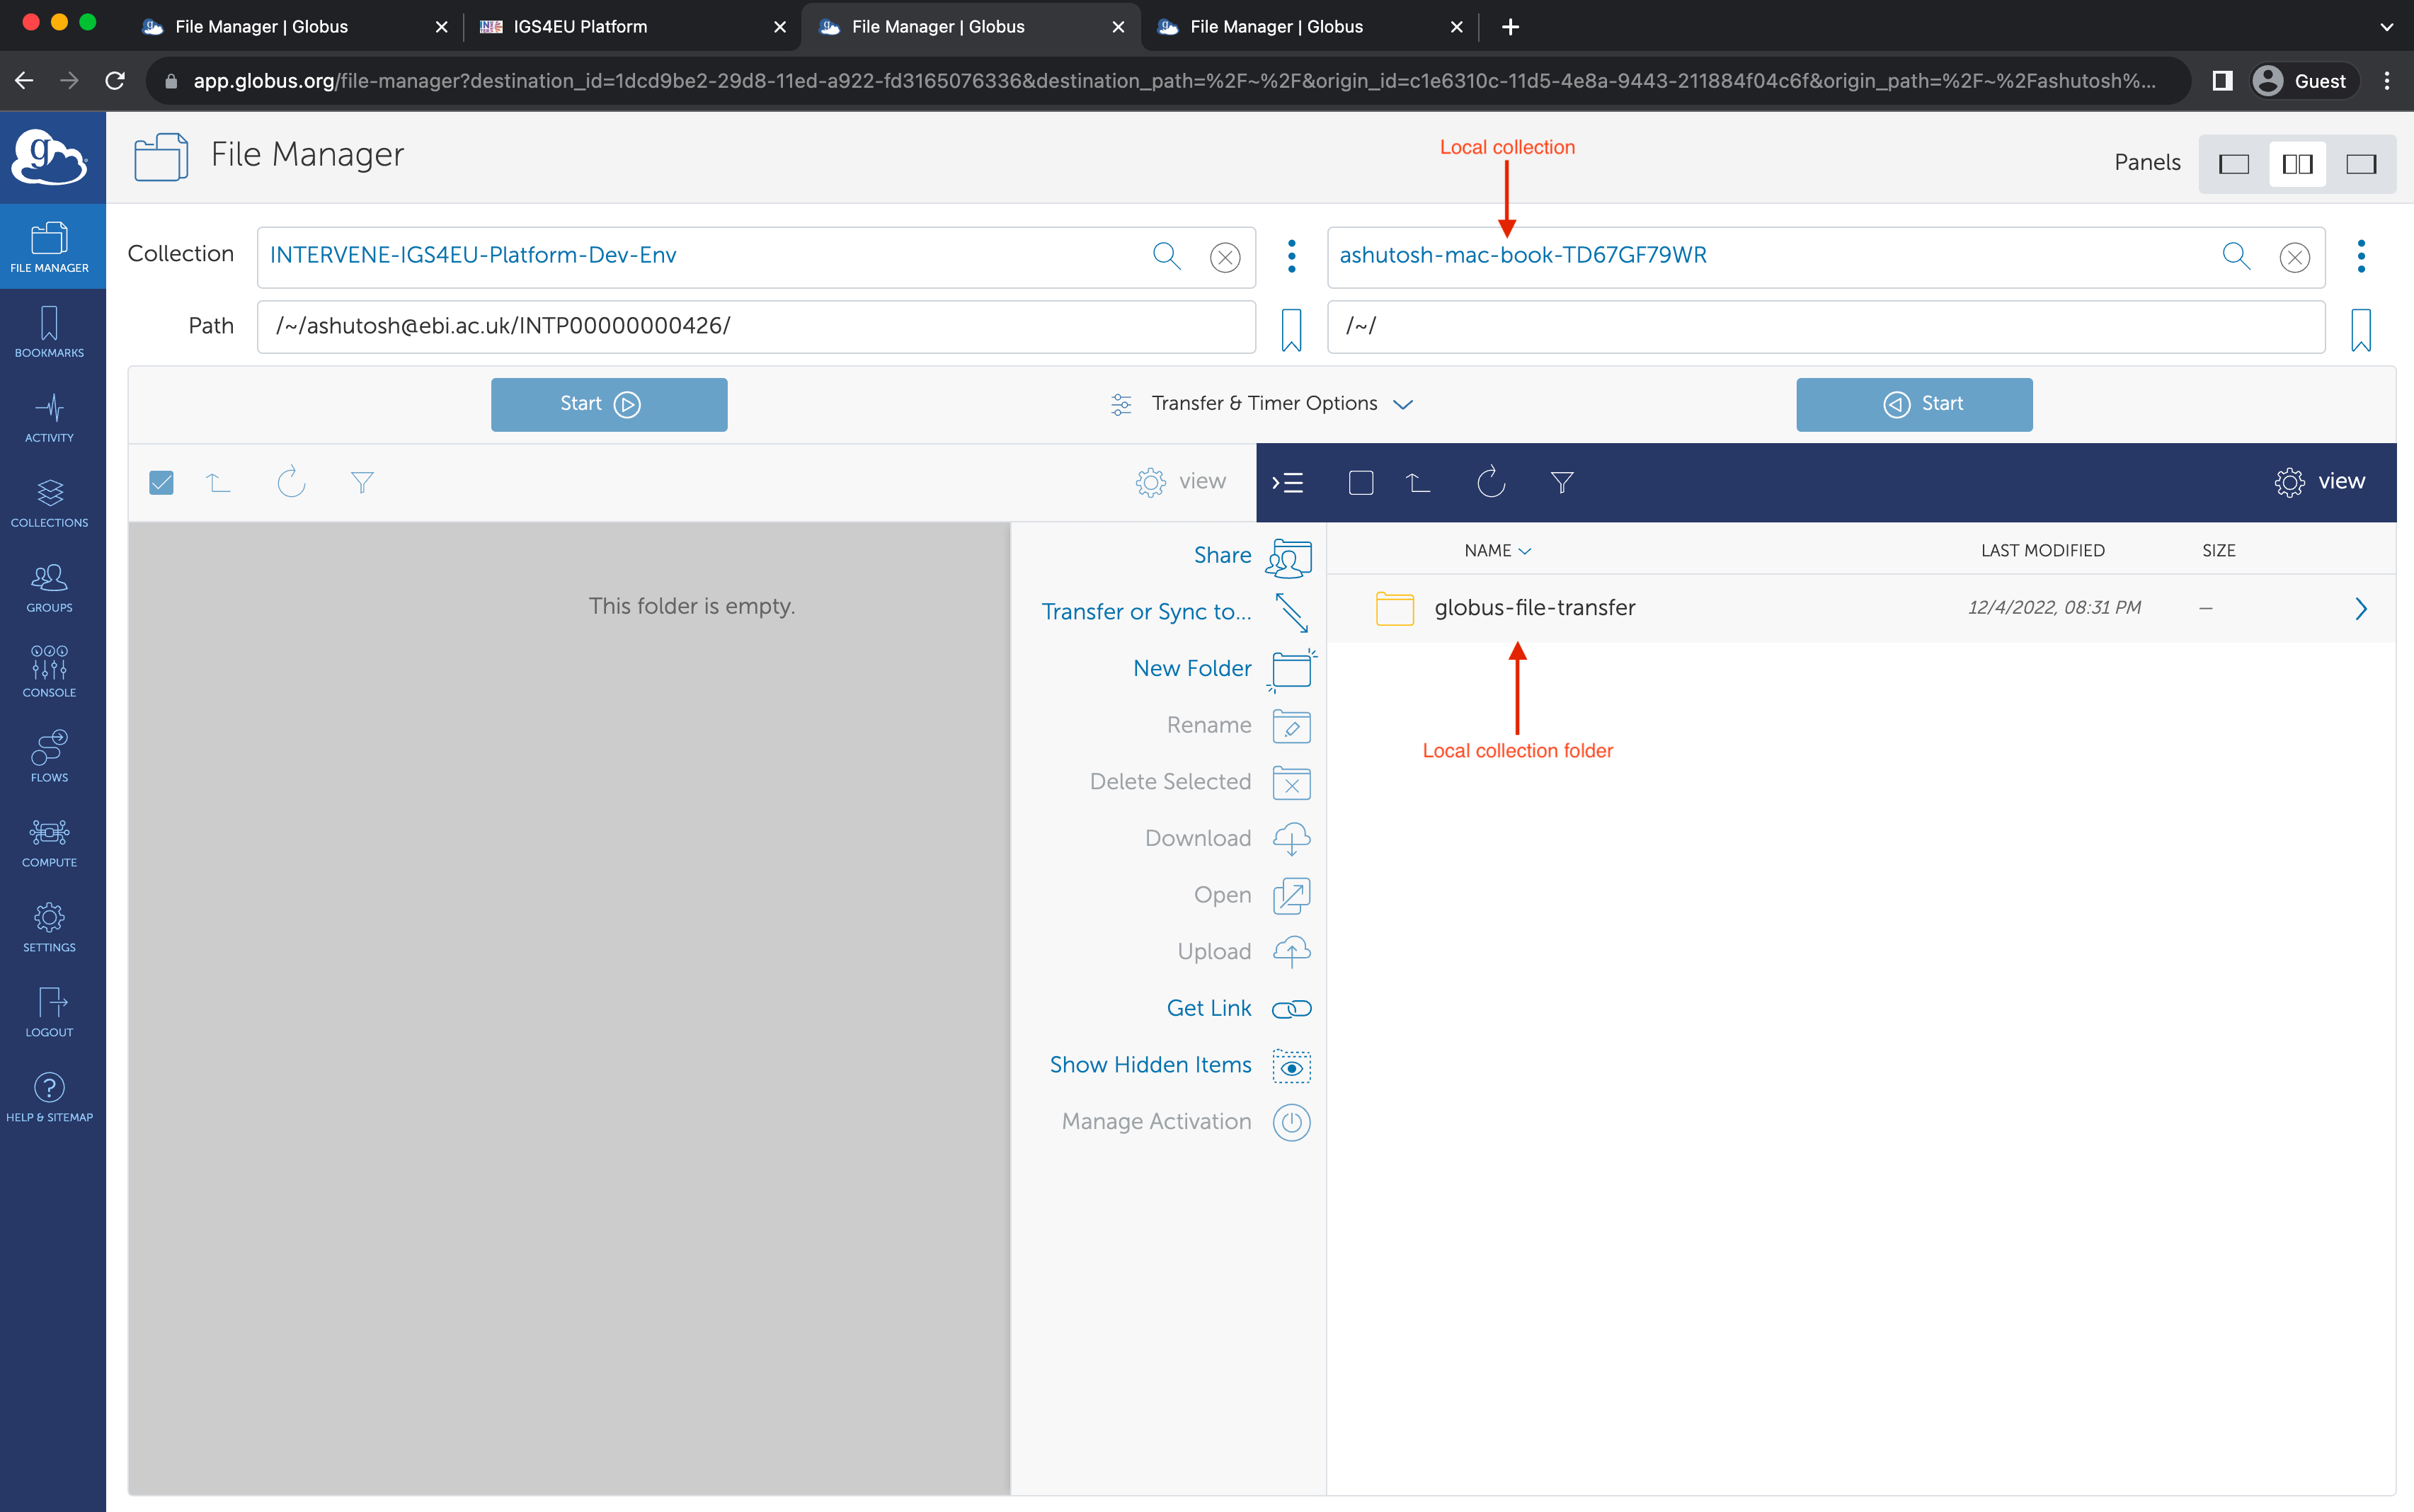This screenshot has width=2414, height=1512.
Task: Open the Flows sidebar icon
Action: (49, 757)
